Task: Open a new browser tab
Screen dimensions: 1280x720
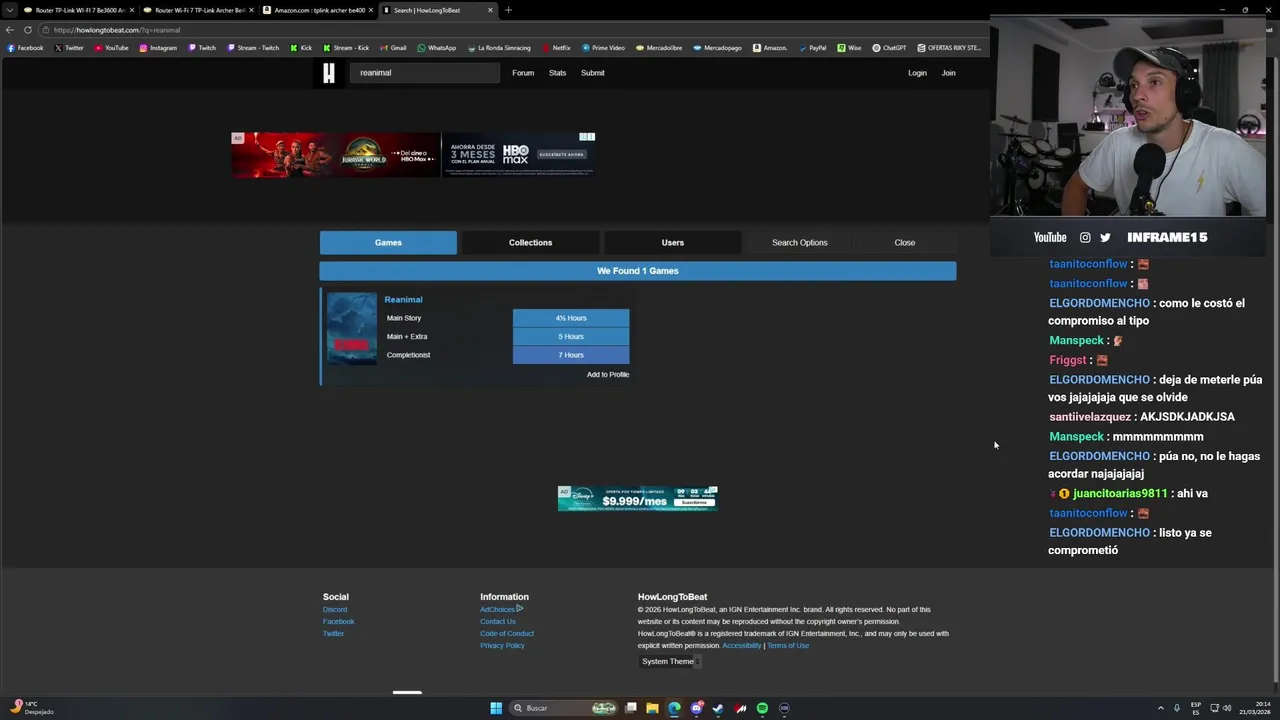Action: click(x=508, y=10)
